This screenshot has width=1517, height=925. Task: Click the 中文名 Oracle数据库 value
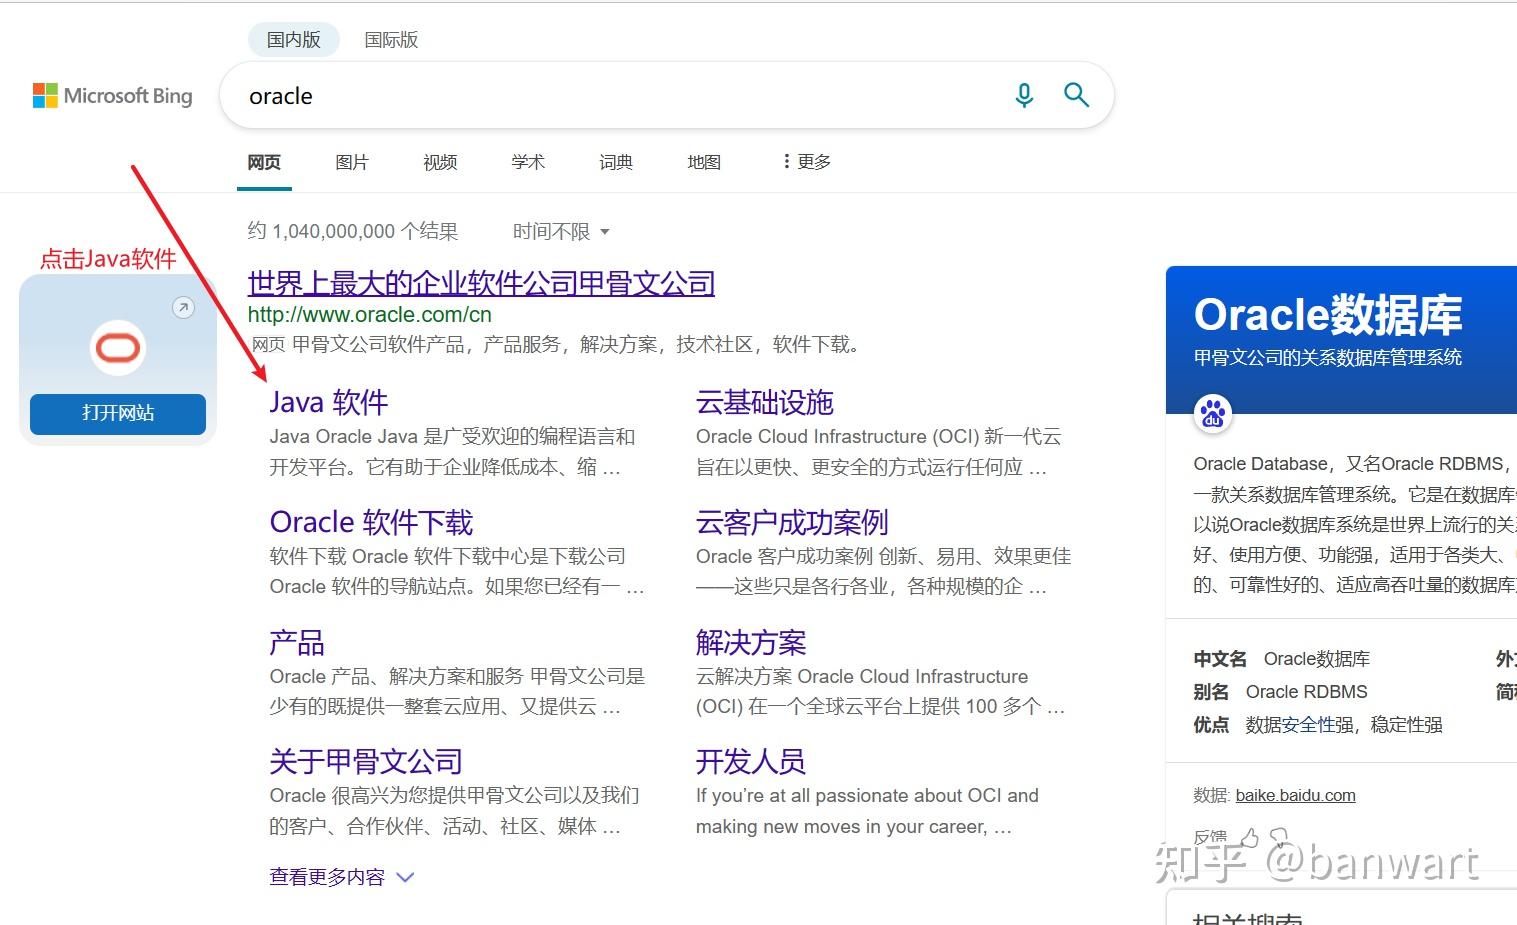1316,659
